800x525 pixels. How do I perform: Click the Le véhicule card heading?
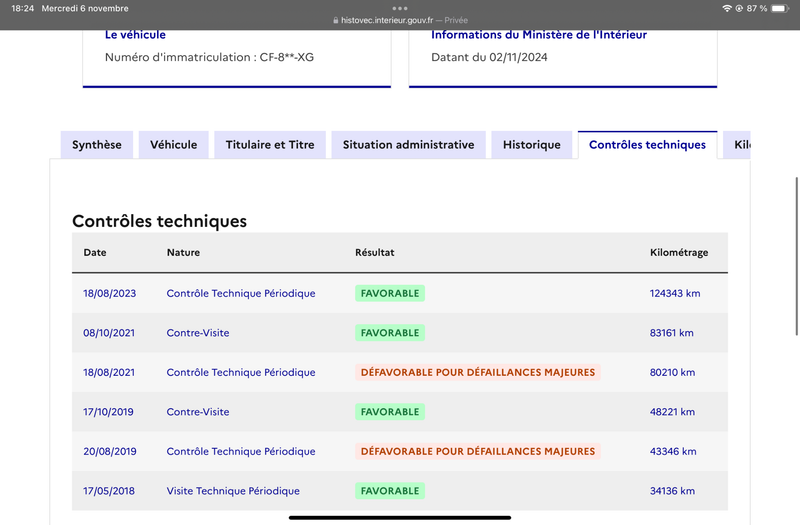tap(135, 35)
